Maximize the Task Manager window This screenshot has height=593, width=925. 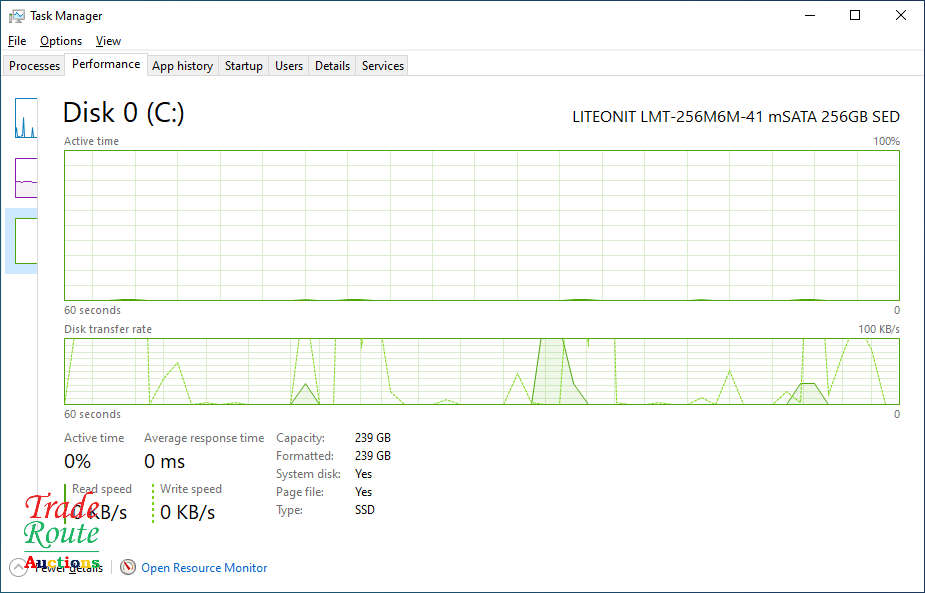[855, 16]
